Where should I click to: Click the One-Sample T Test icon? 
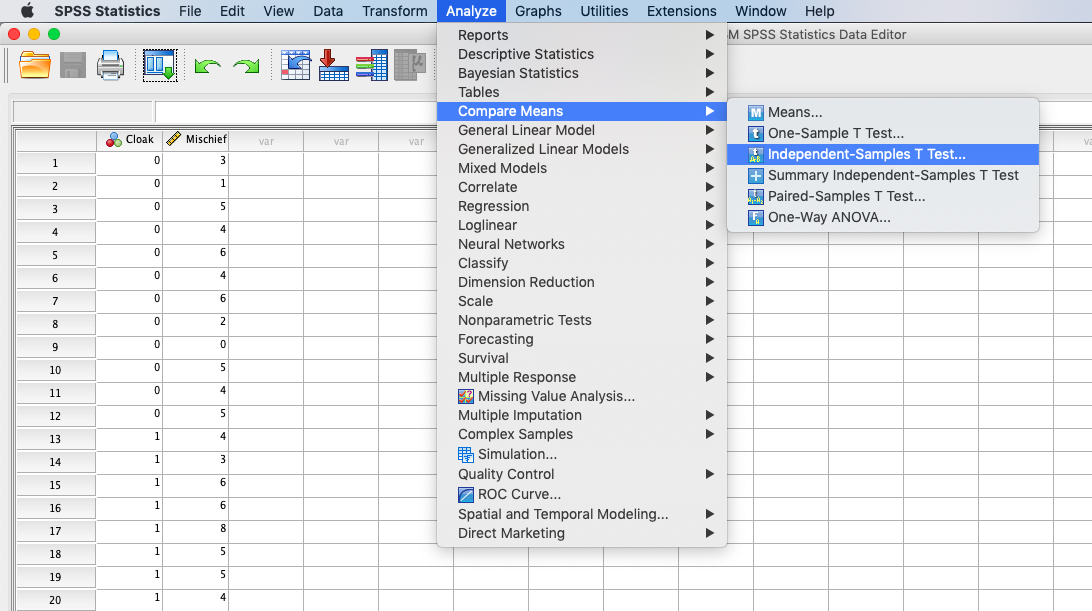tap(756, 134)
